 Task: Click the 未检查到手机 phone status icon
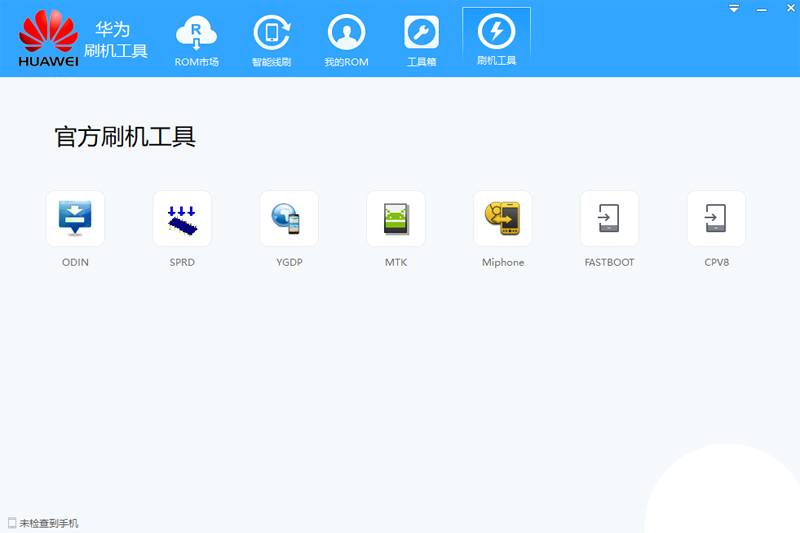[12, 523]
